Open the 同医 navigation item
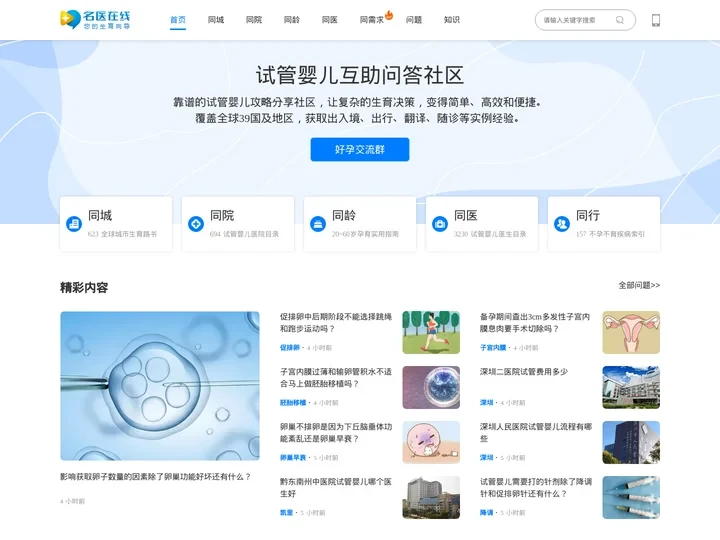The width and height of the screenshot is (720, 540). pyautogui.click(x=330, y=20)
